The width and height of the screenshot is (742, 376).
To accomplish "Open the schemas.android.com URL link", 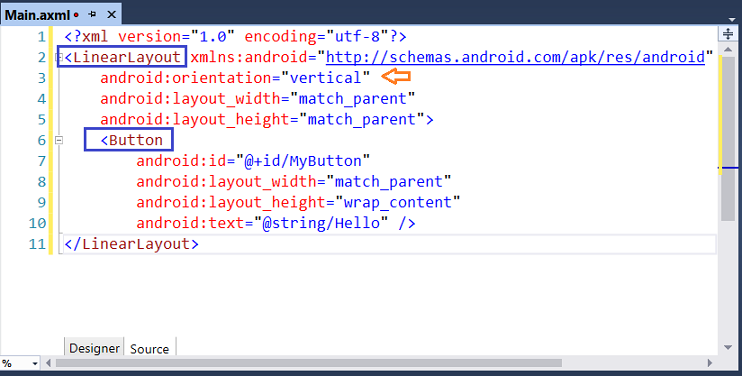I will (515, 57).
